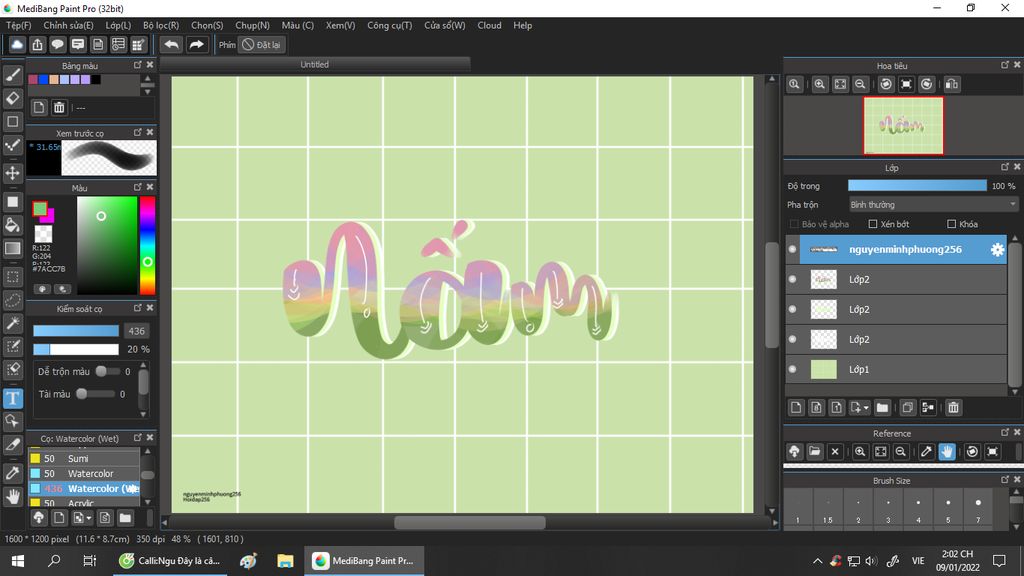
Task: Pick the blue swatch in Bảng màu
Action: 43,80
